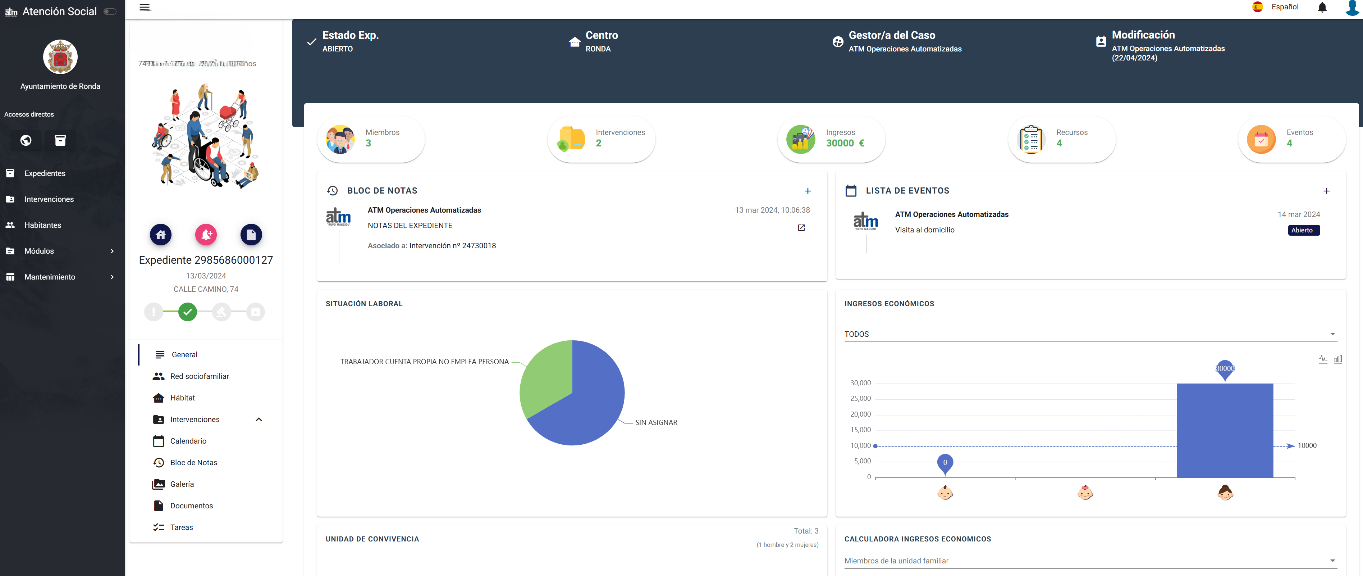Add a new note in Bloc de Notas
The image size is (1363, 576).
click(807, 191)
